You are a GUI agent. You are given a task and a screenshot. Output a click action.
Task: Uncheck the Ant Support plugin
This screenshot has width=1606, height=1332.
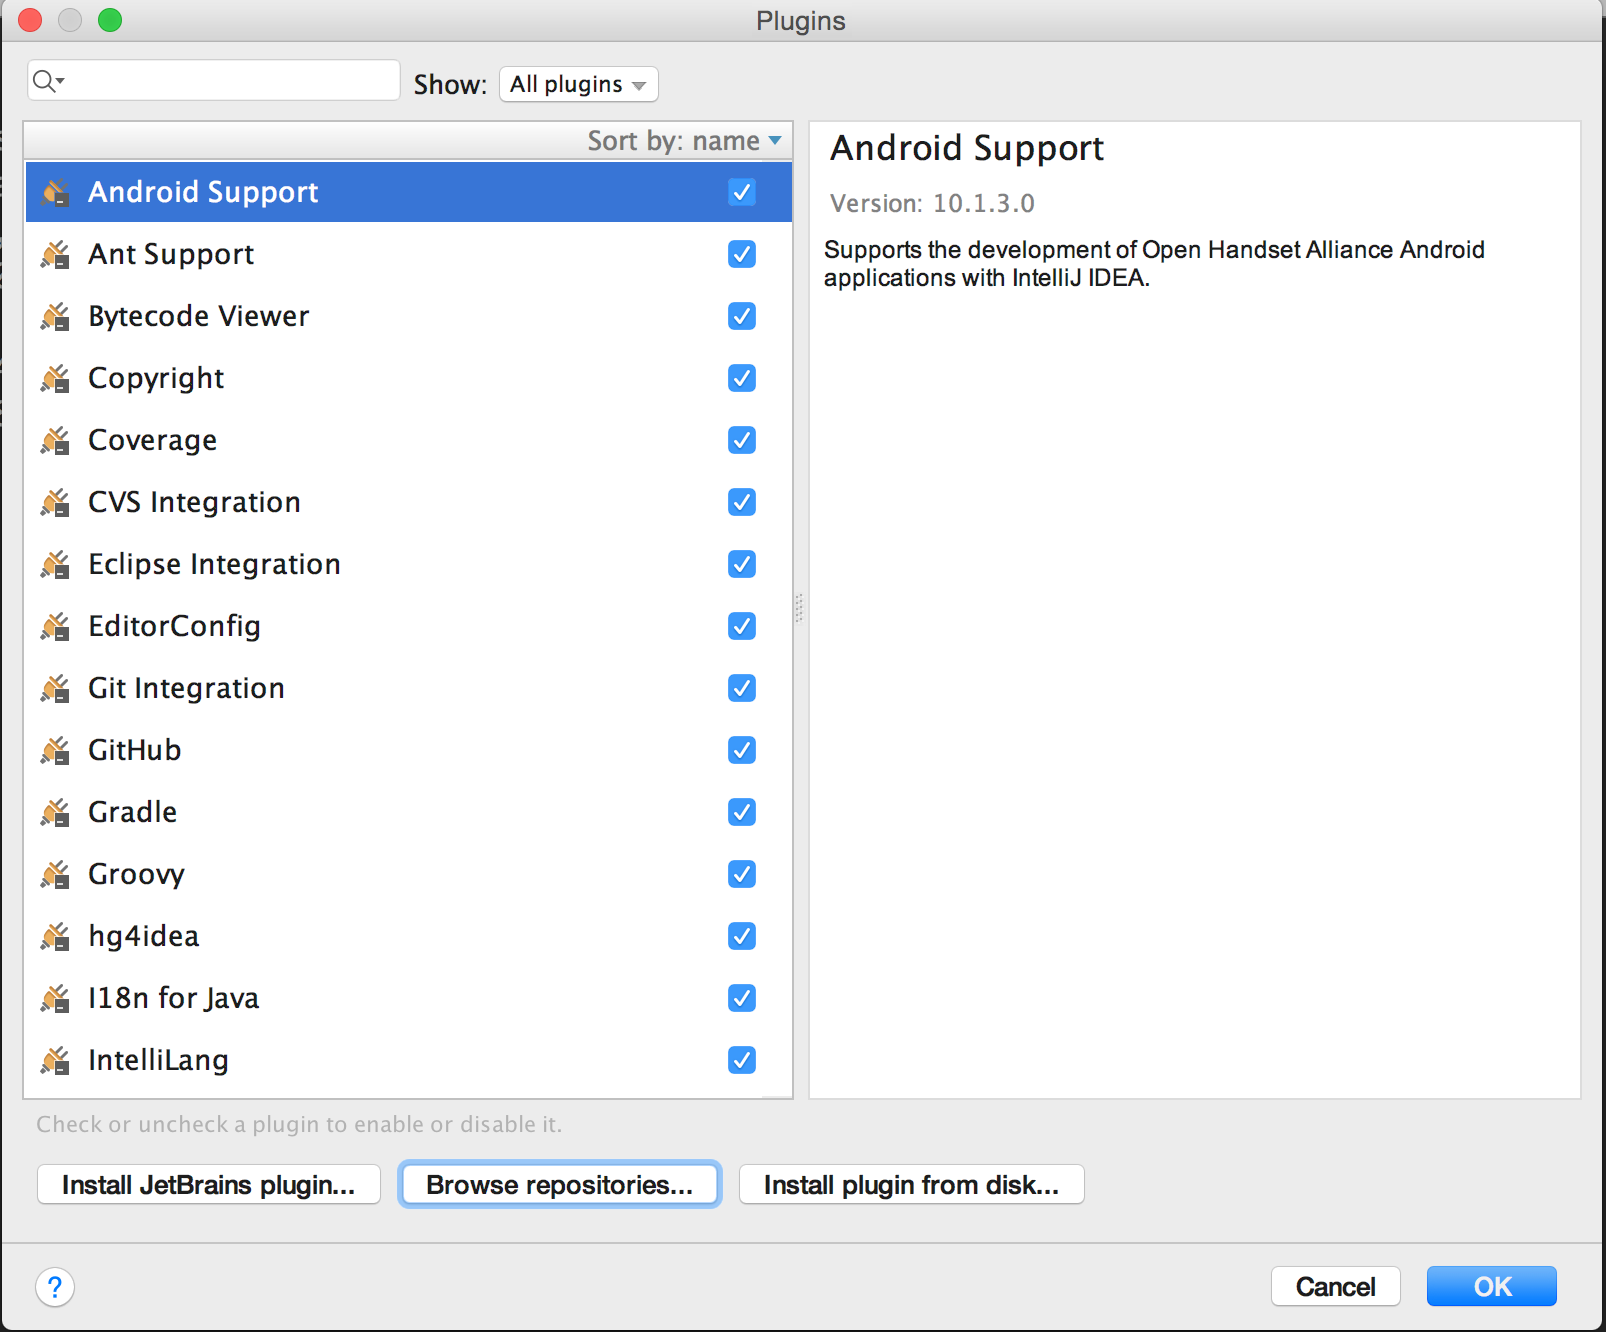742,254
